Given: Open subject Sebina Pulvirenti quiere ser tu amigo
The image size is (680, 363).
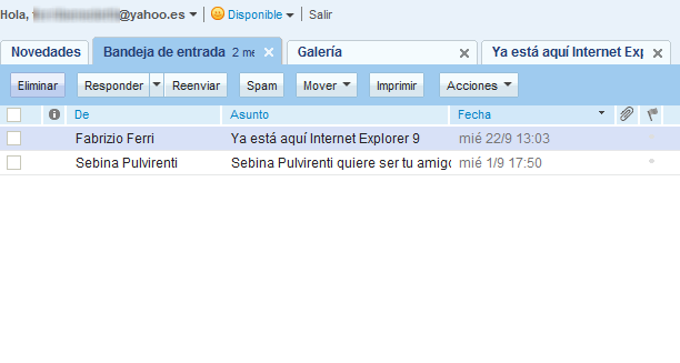Looking at the screenshot, I should (341, 163).
